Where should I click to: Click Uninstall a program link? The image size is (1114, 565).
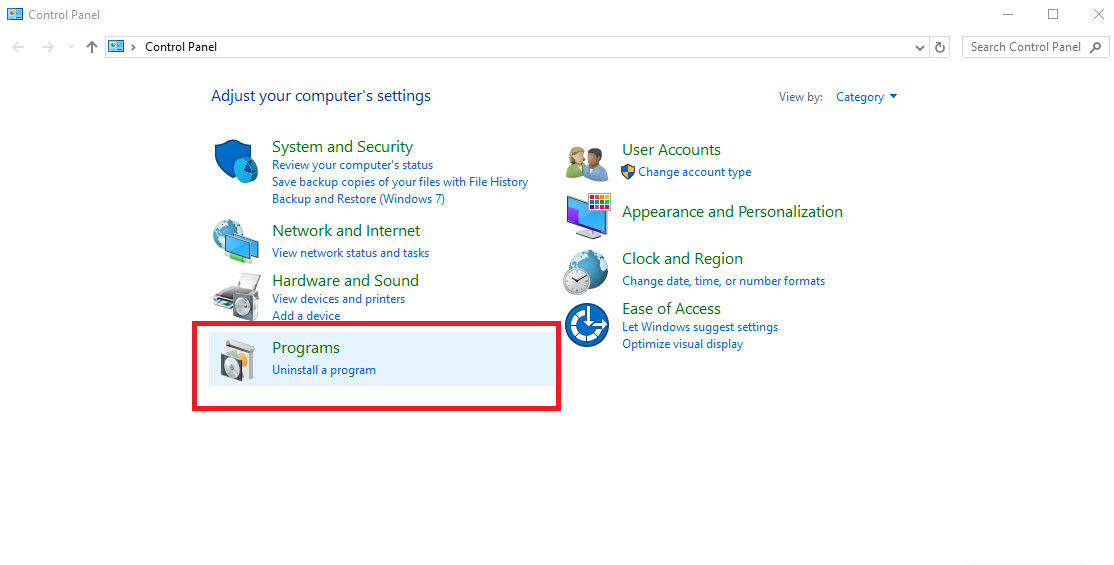(324, 370)
